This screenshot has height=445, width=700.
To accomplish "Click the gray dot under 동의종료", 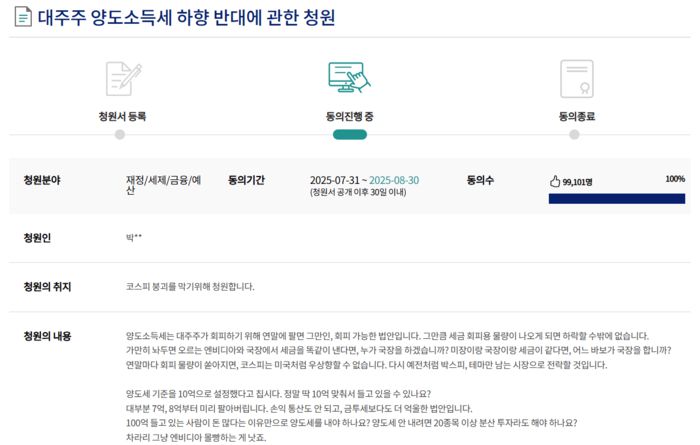I will 574,134.
